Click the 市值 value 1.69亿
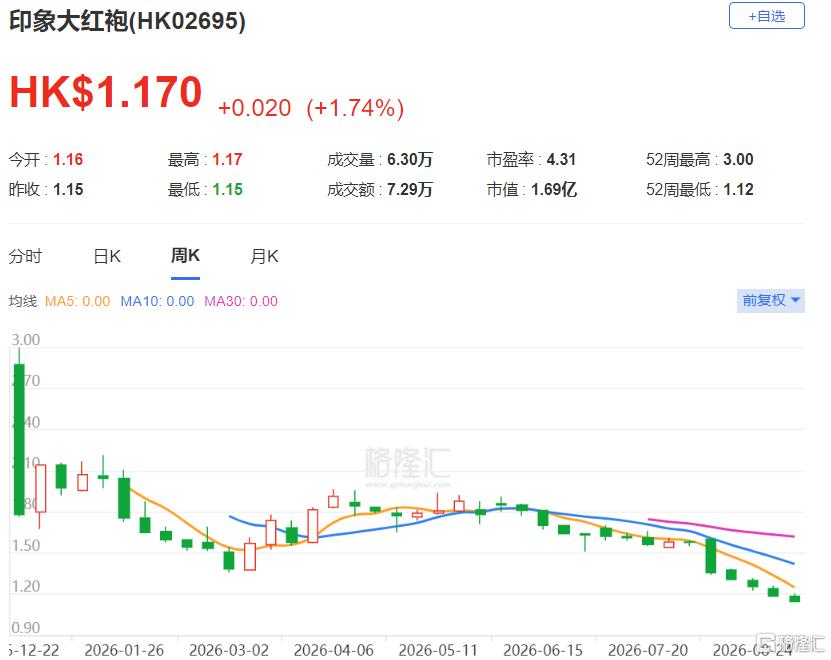This screenshot has height=660, width=831. [x=554, y=189]
